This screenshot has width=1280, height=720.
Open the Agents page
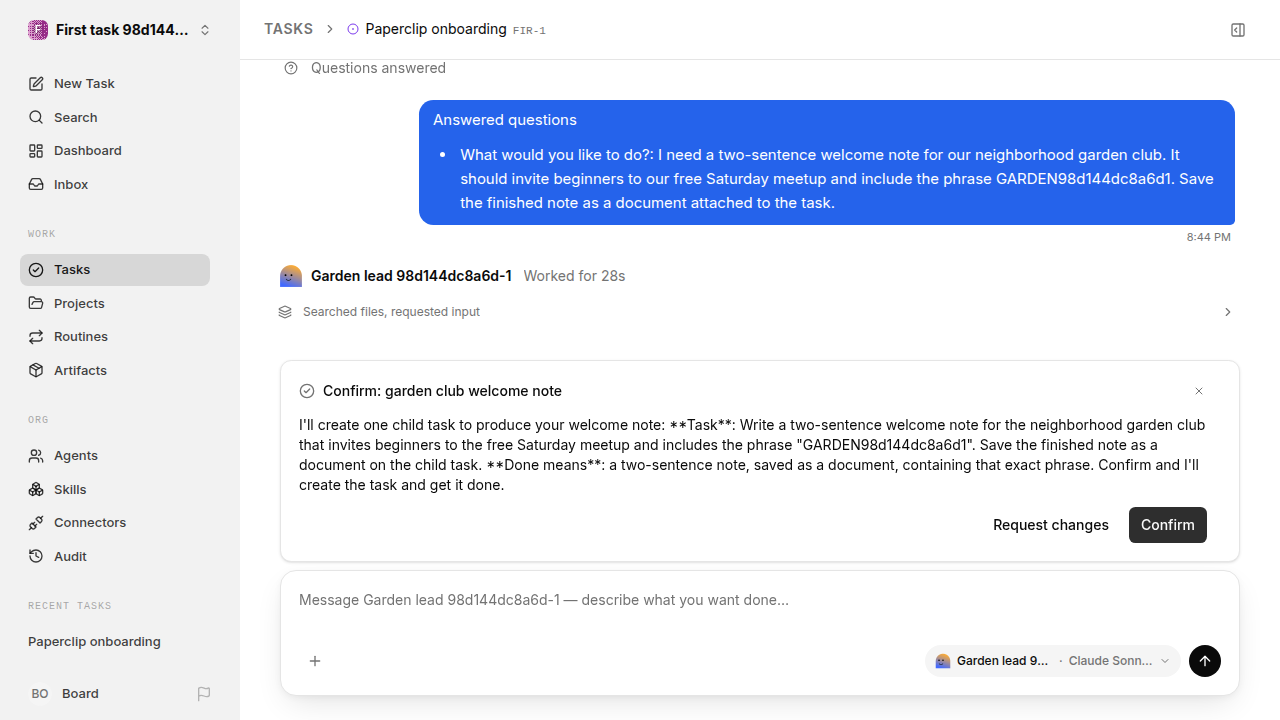[115, 456]
